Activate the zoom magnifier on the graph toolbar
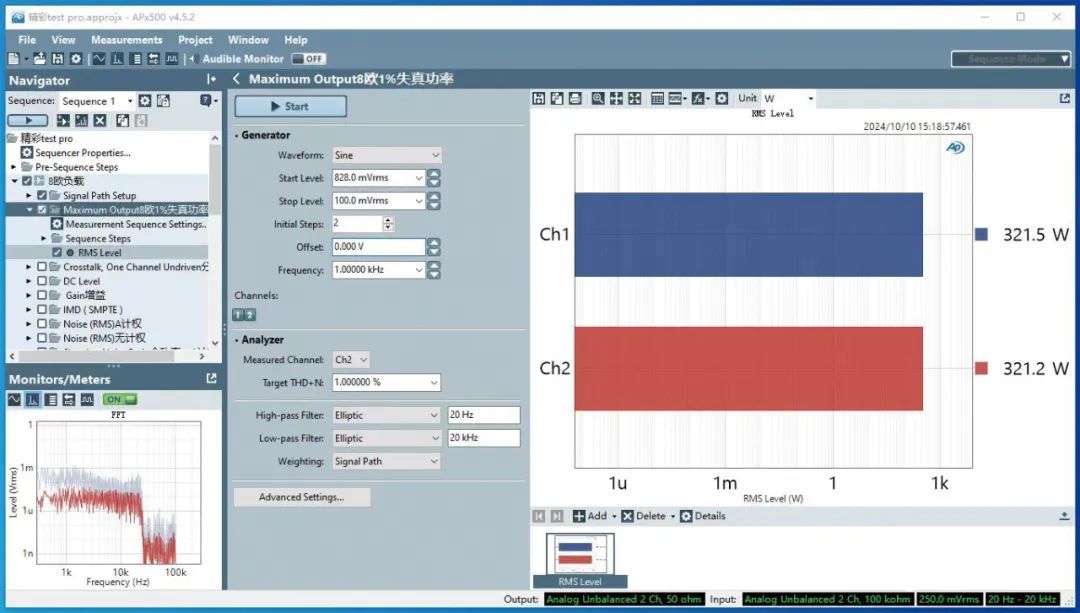 598,98
